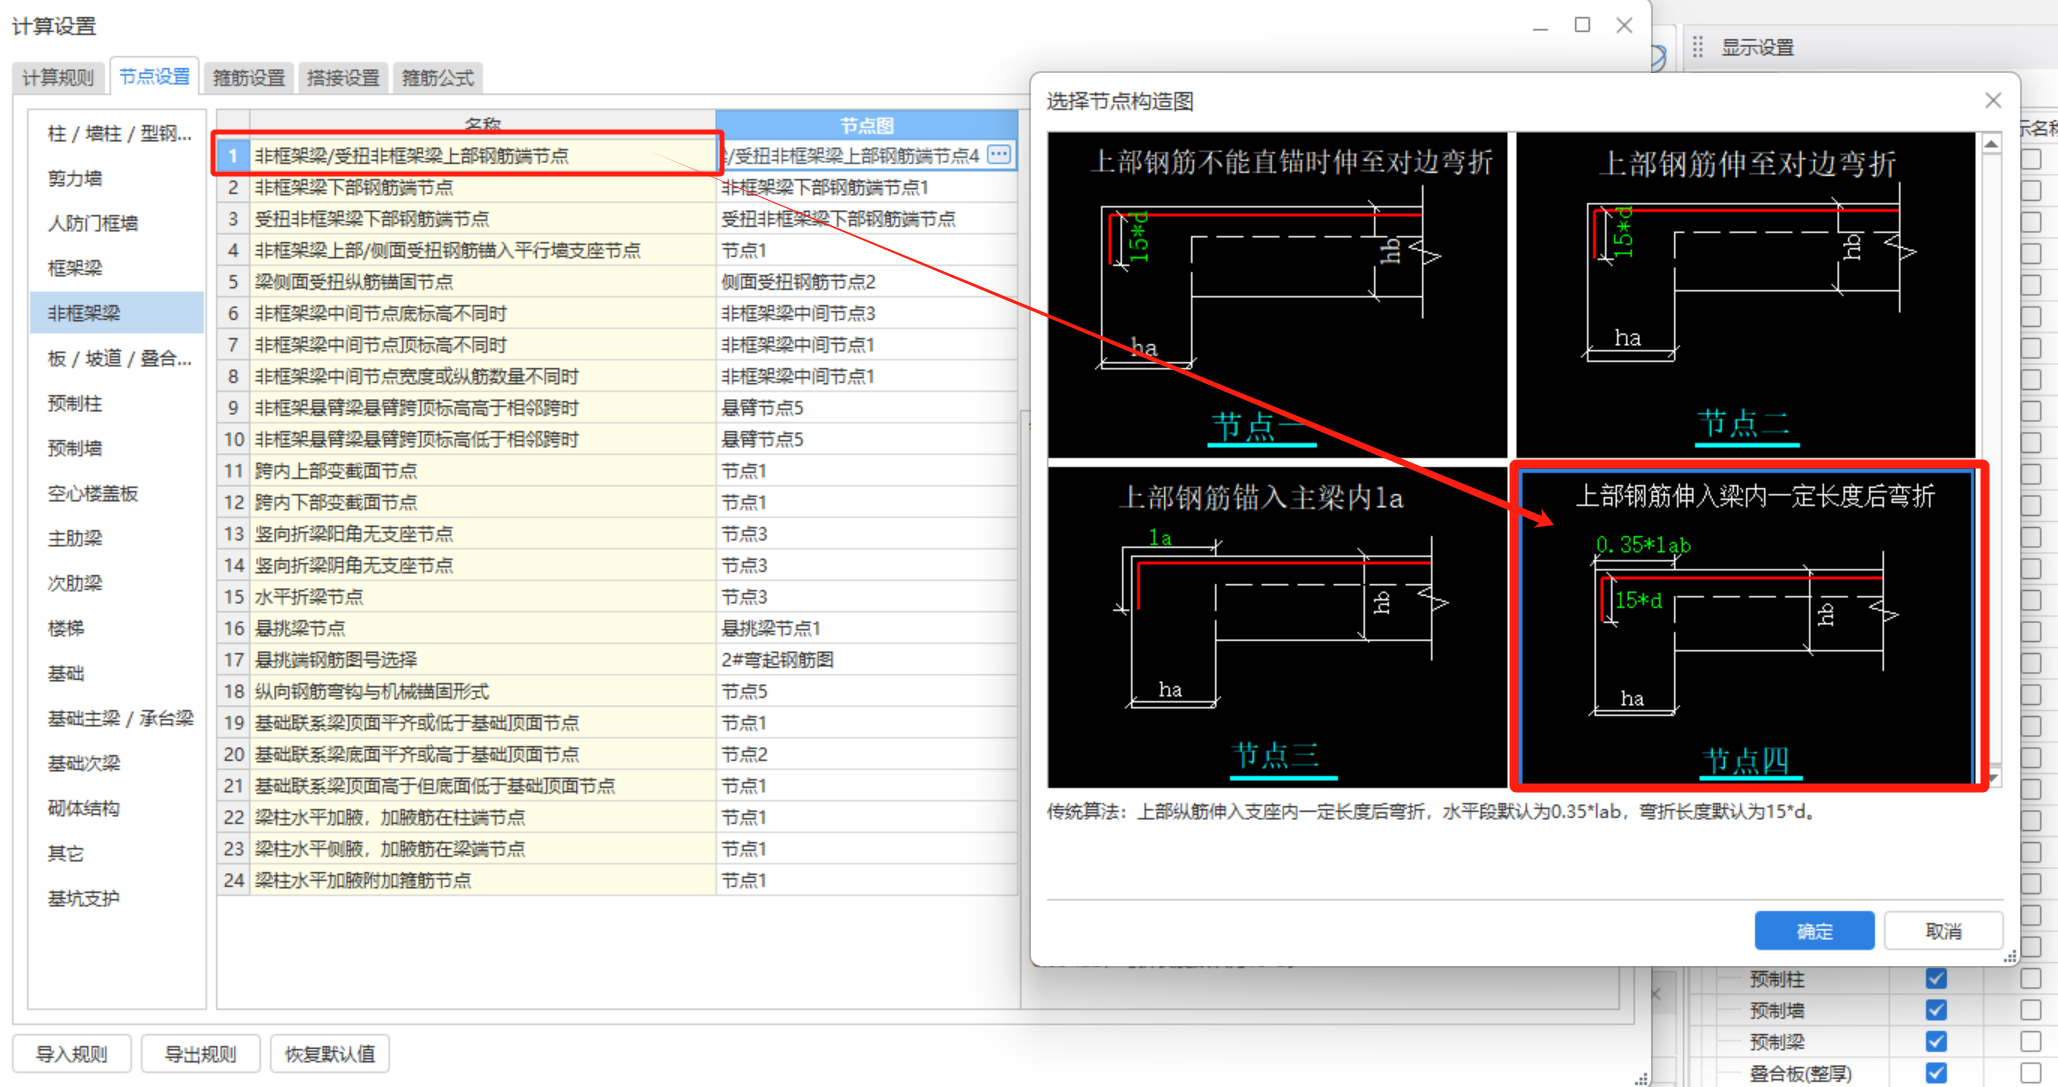Select 柱 / 墙柱 / 型钢 category
The image size is (2058, 1087).
click(118, 133)
